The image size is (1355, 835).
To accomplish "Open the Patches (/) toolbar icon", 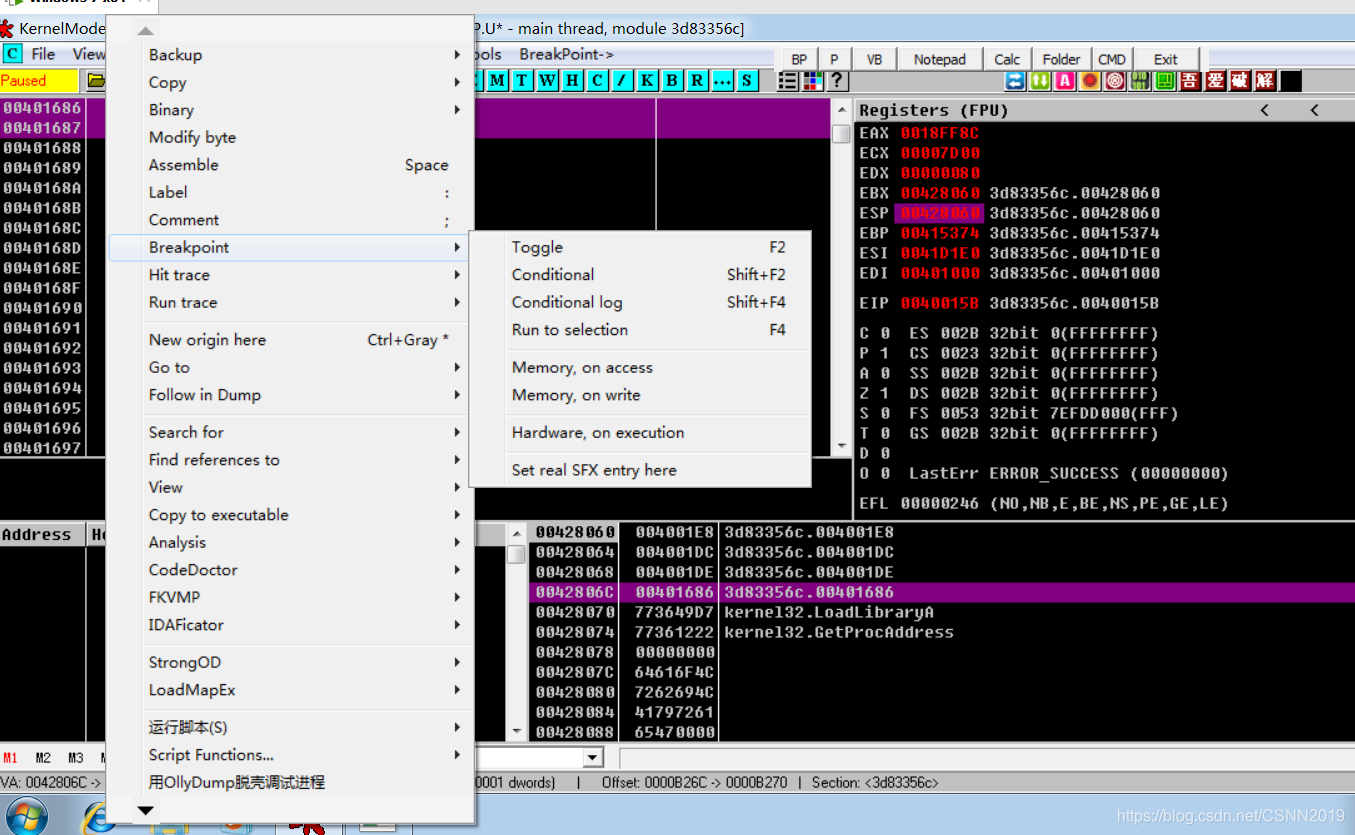I will pos(622,81).
